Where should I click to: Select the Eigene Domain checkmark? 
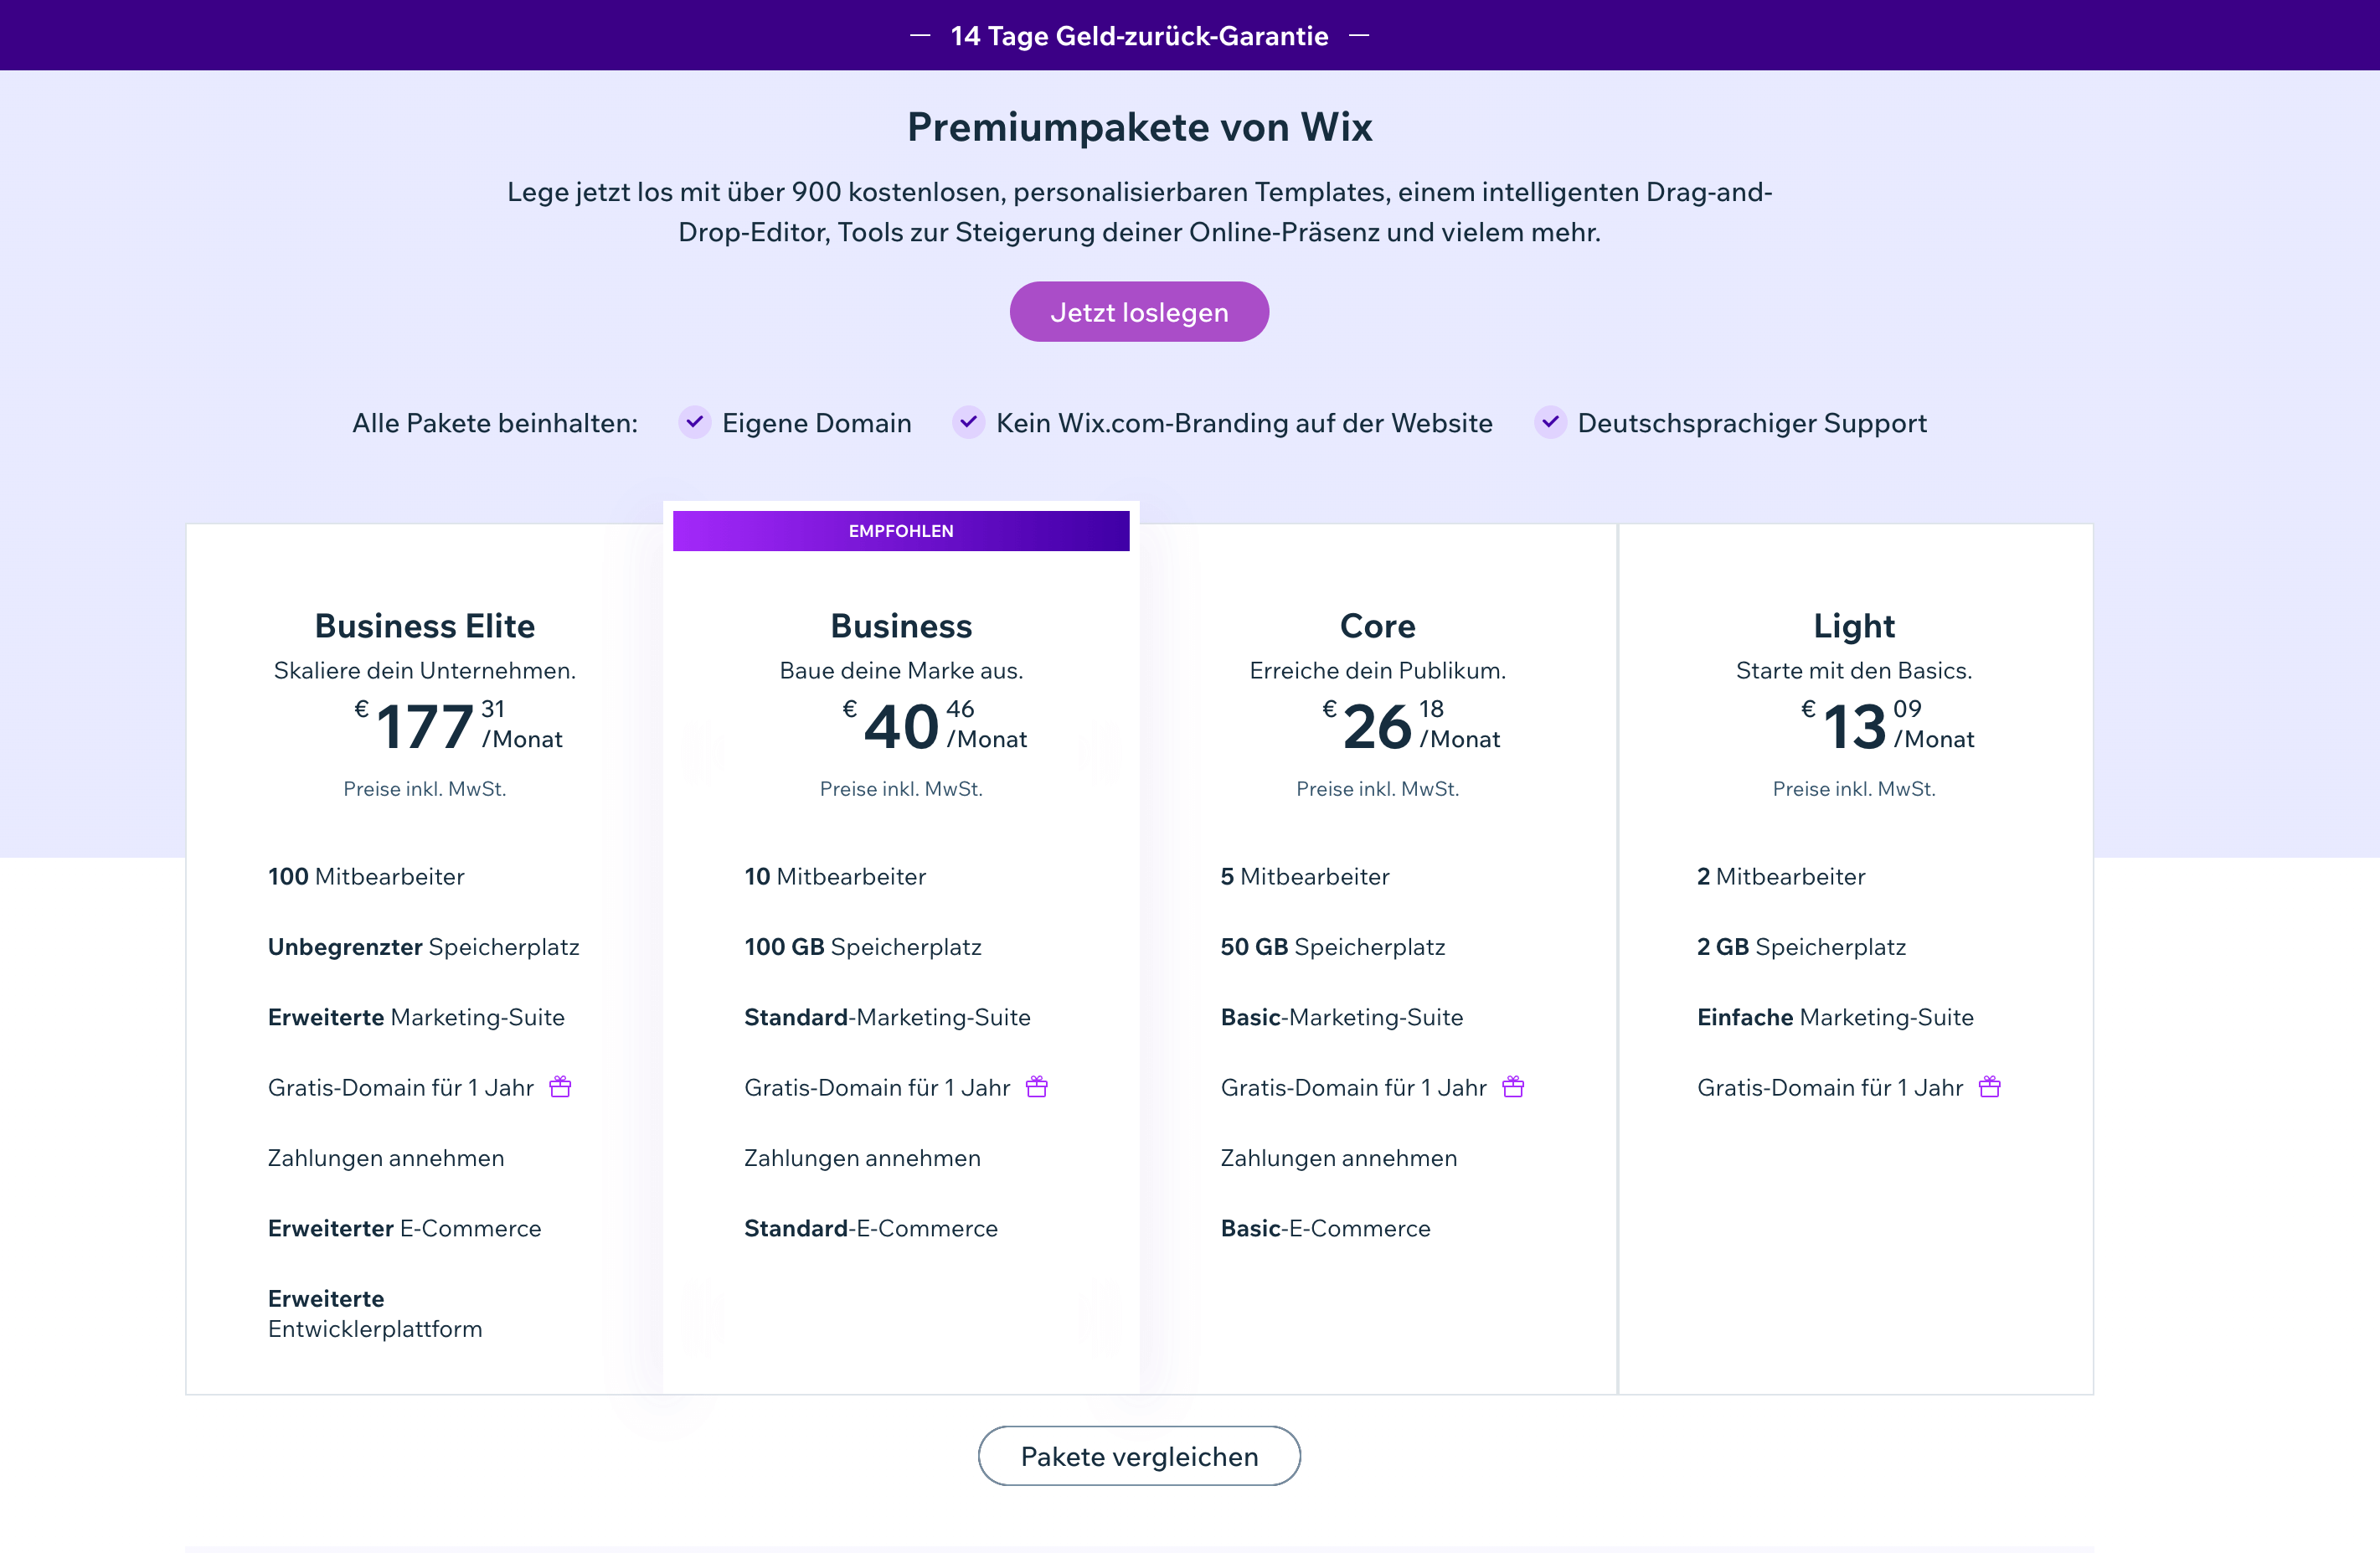pyautogui.click(x=694, y=422)
